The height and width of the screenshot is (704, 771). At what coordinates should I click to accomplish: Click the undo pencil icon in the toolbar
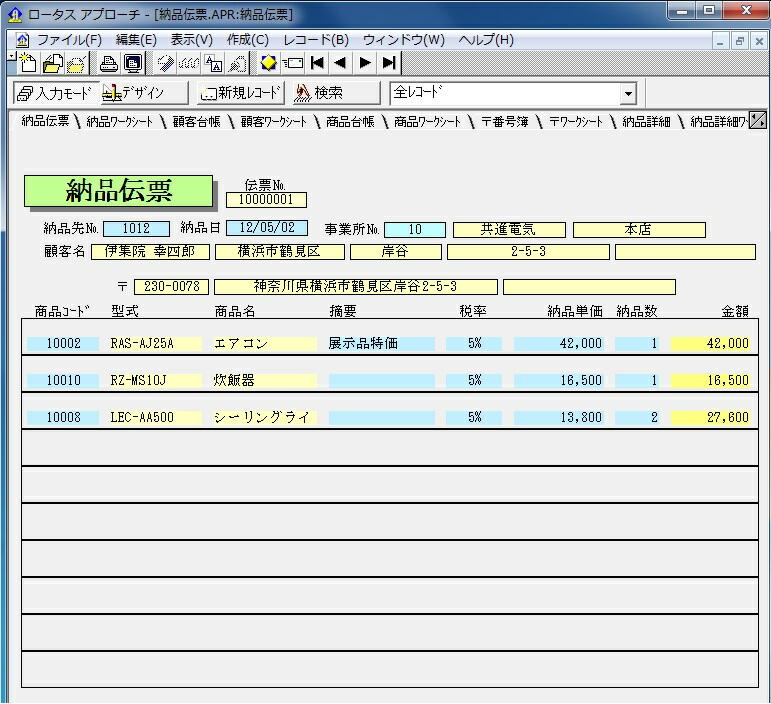click(165, 63)
